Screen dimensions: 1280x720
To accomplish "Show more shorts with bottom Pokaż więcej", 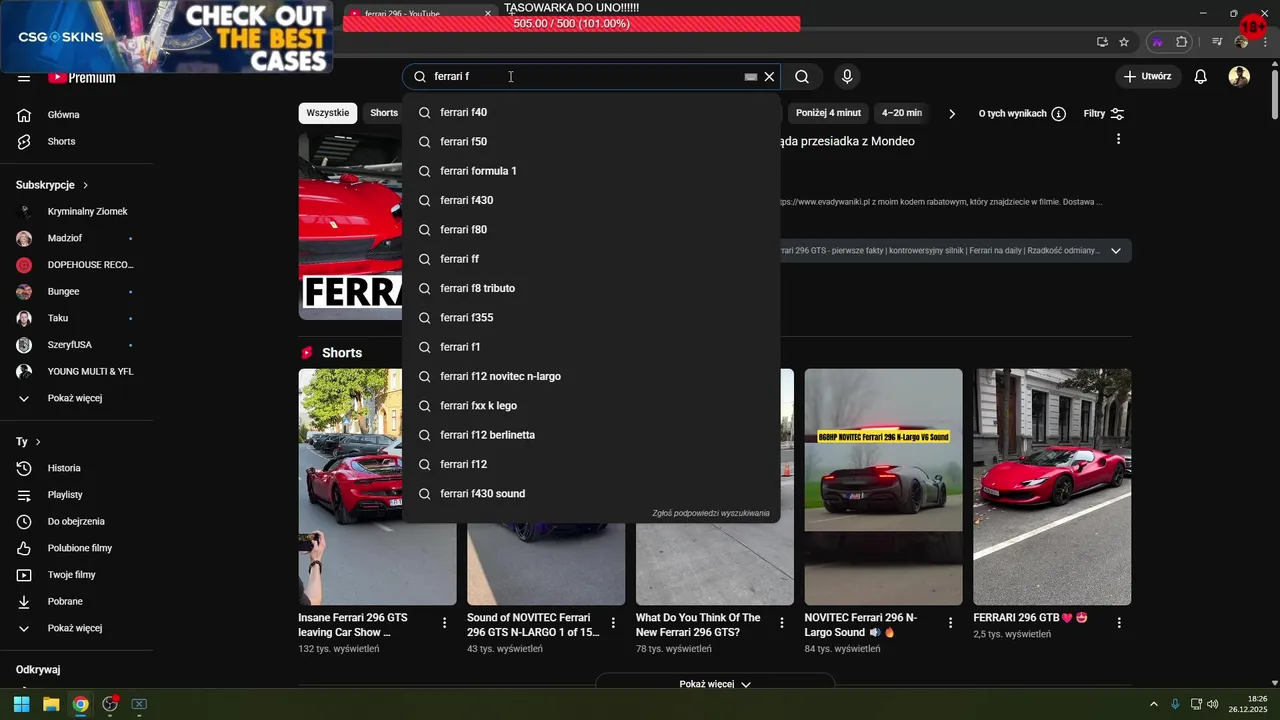I will (714, 684).
